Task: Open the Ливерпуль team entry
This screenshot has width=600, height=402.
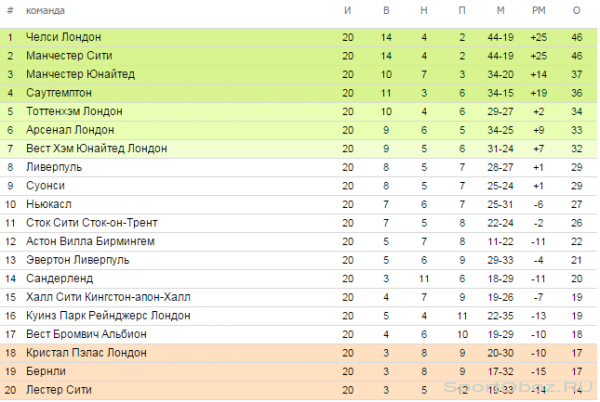Action: click(54, 167)
